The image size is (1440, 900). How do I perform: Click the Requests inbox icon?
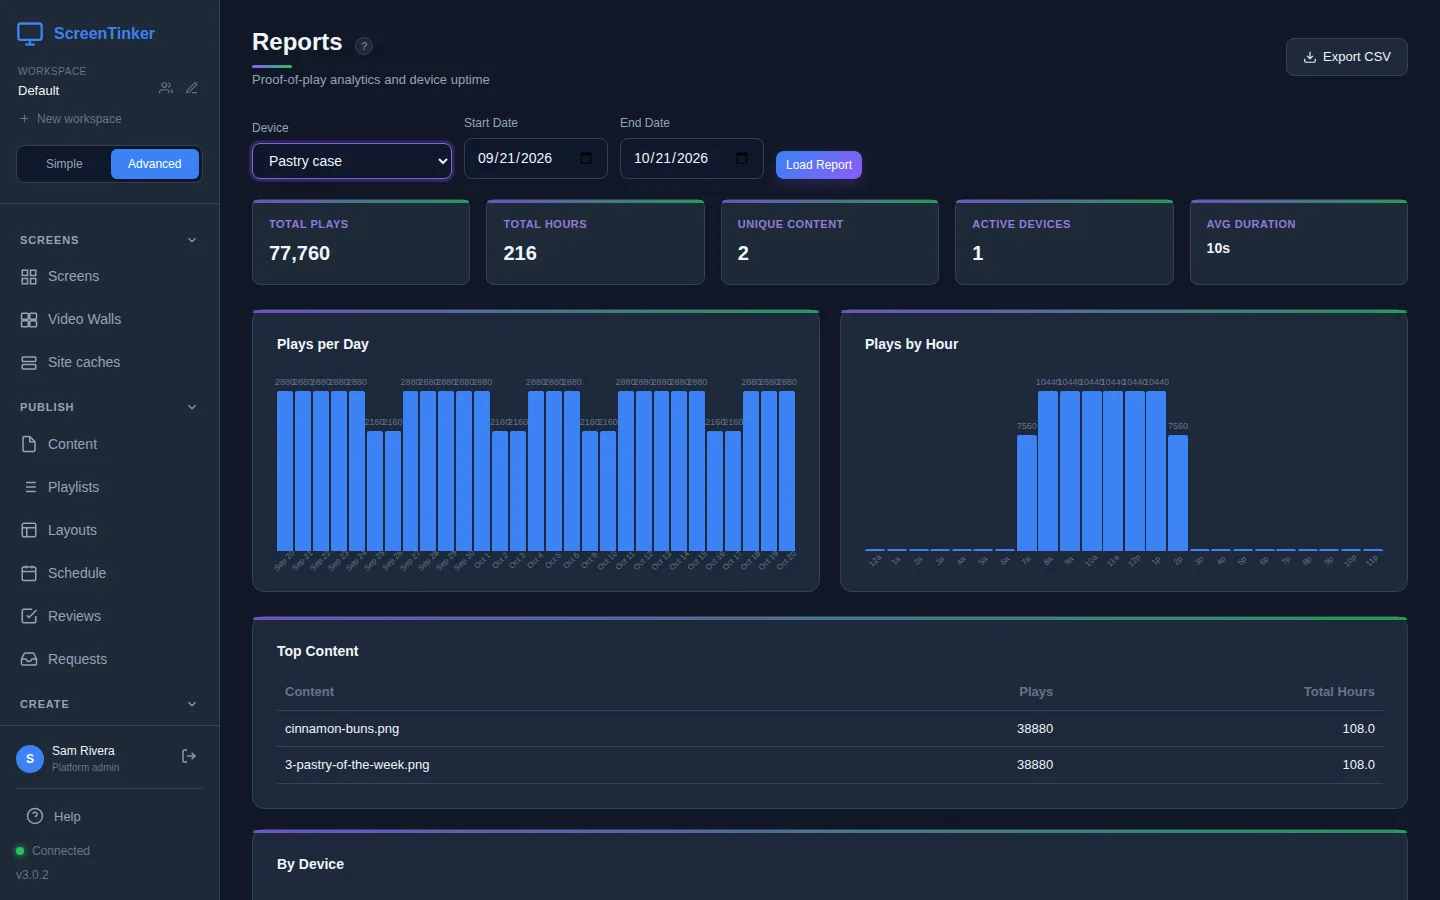[29, 659]
